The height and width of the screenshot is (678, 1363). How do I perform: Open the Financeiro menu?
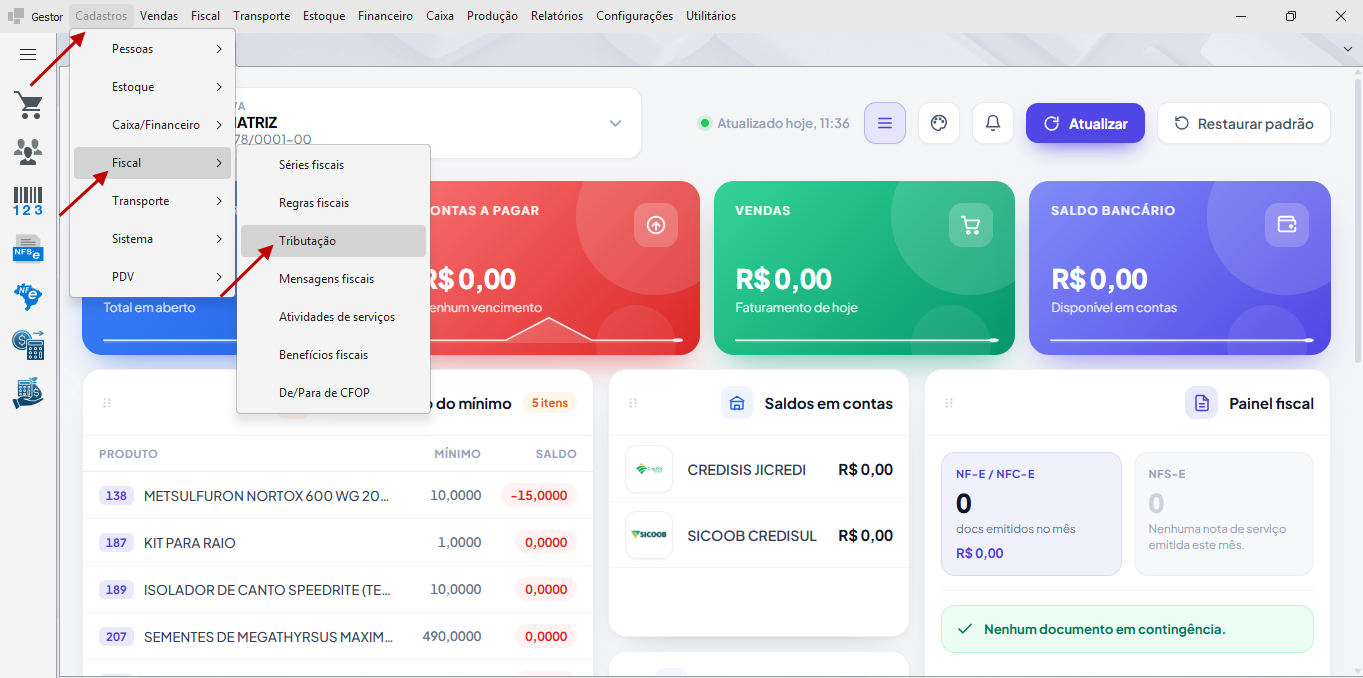[x=385, y=16]
